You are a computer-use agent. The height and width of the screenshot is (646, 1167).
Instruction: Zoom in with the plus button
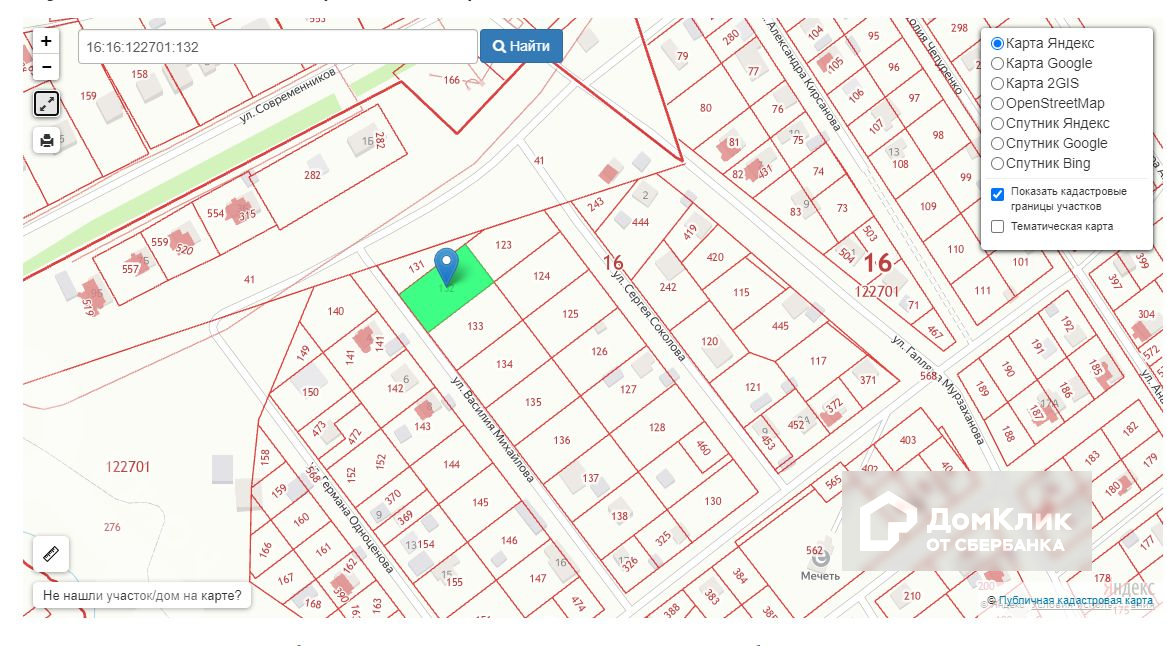pos(46,41)
